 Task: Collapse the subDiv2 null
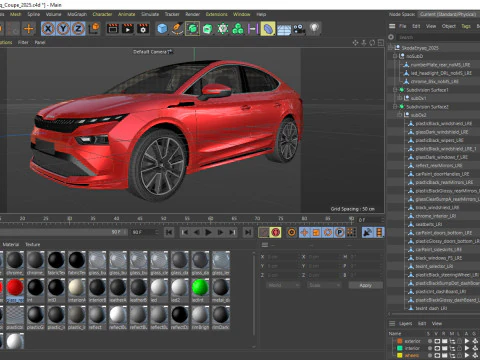point(400,115)
